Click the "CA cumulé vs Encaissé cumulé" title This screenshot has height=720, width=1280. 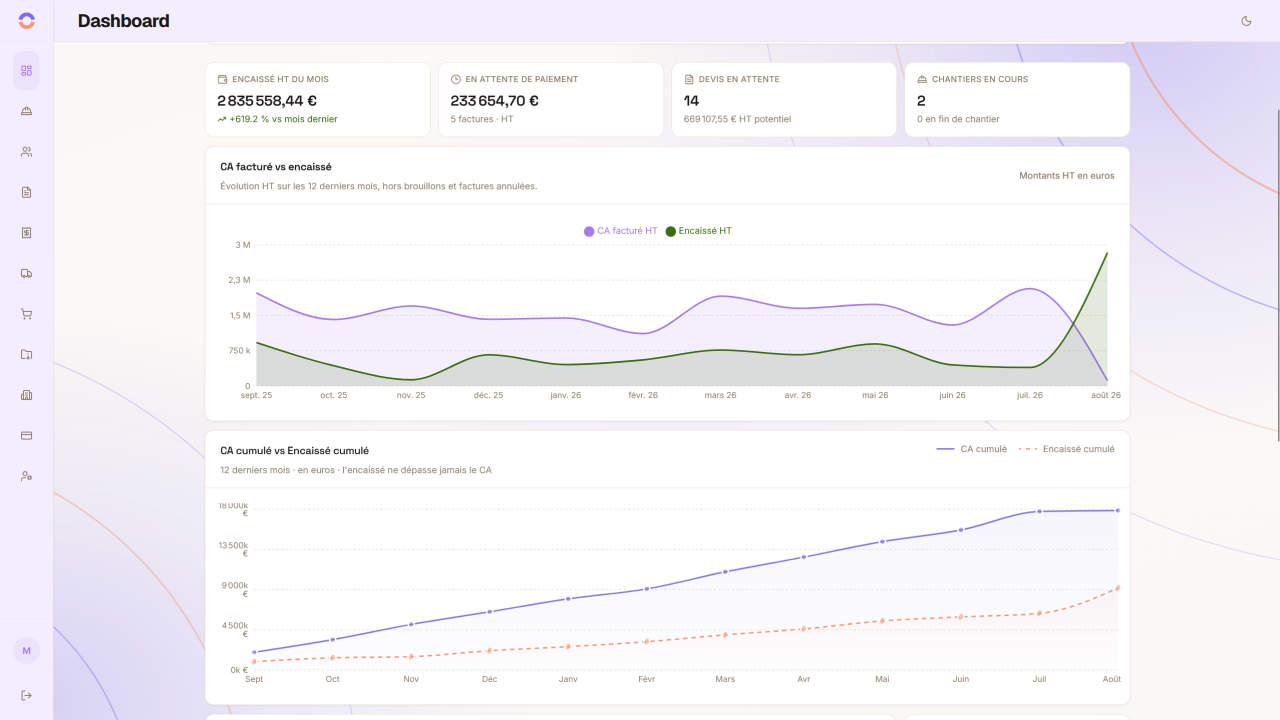click(295, 451)
